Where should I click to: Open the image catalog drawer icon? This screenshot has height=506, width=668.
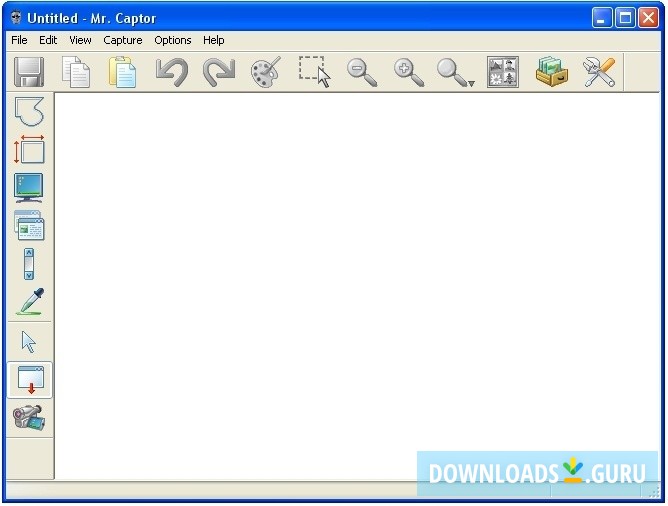[552, 72]
